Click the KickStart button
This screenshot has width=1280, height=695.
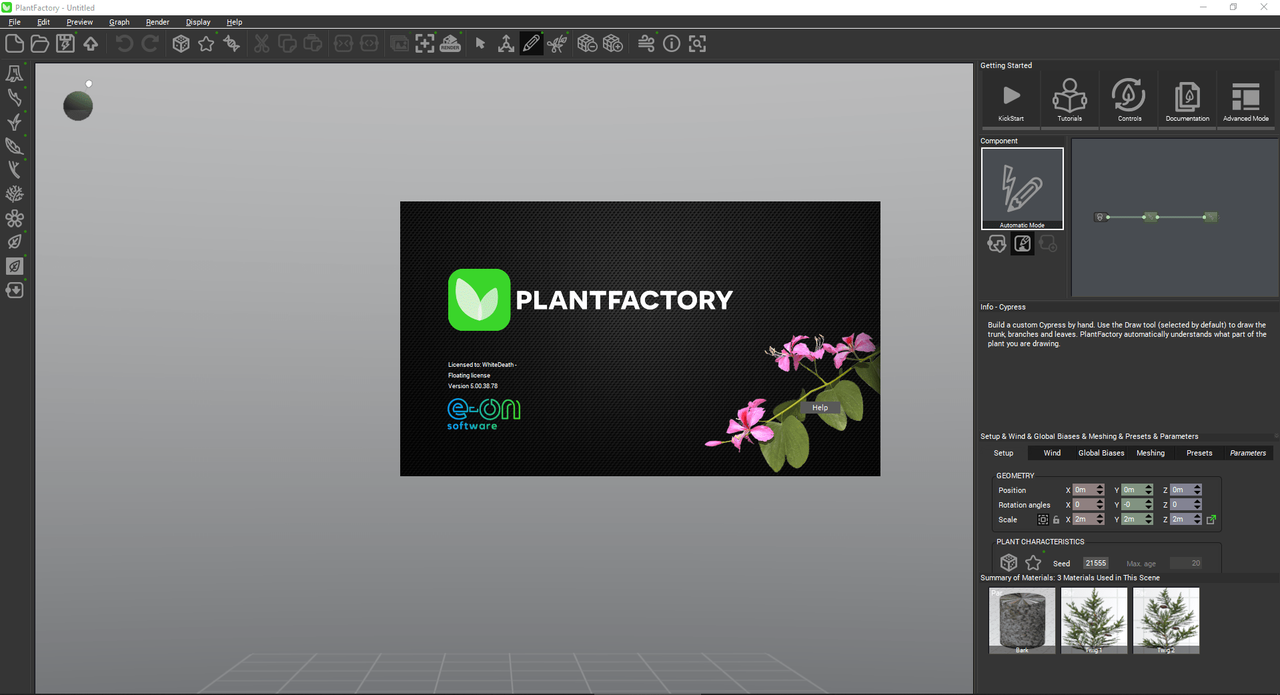(x=1011, y=99)
